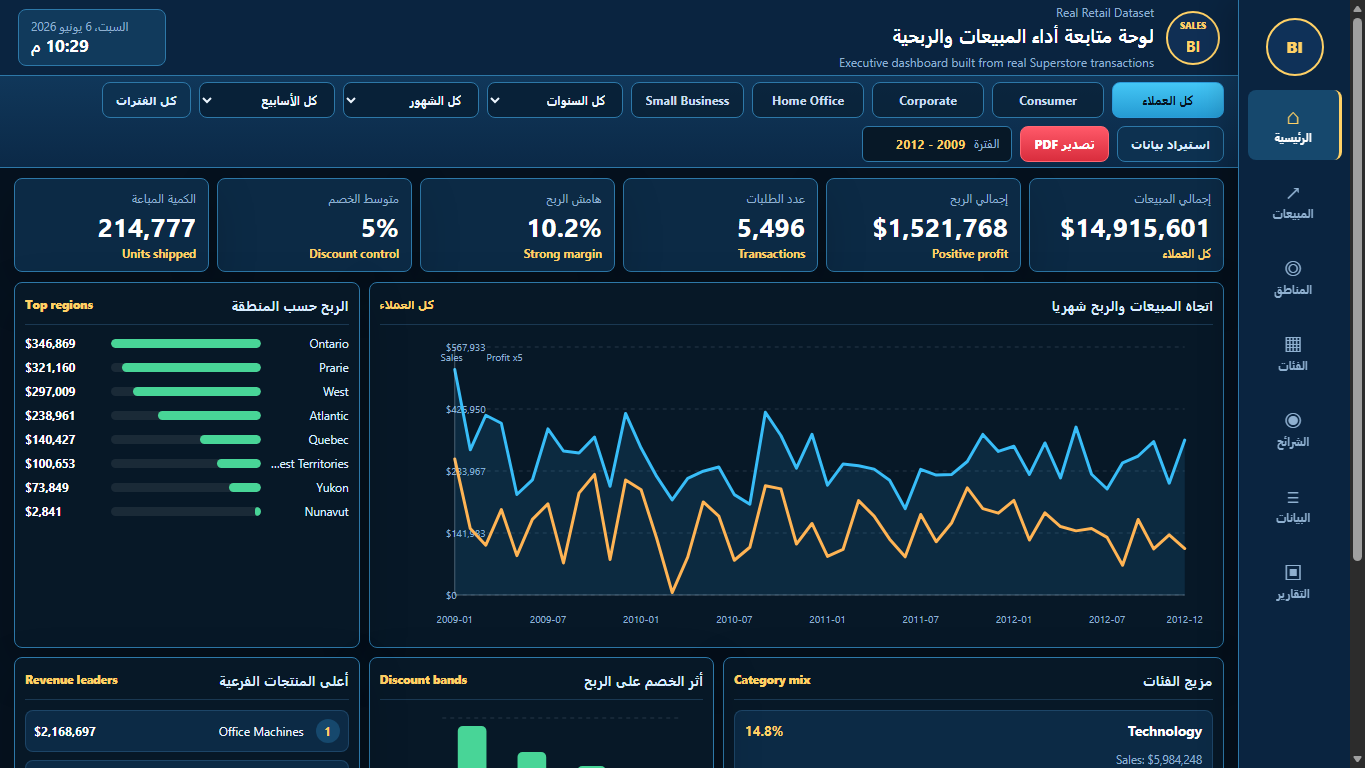Click the الكمية المباعة 214,777 card
The height and width of the screenshot is (768, 1365).
pyautogui.click(x=111, y=225)
